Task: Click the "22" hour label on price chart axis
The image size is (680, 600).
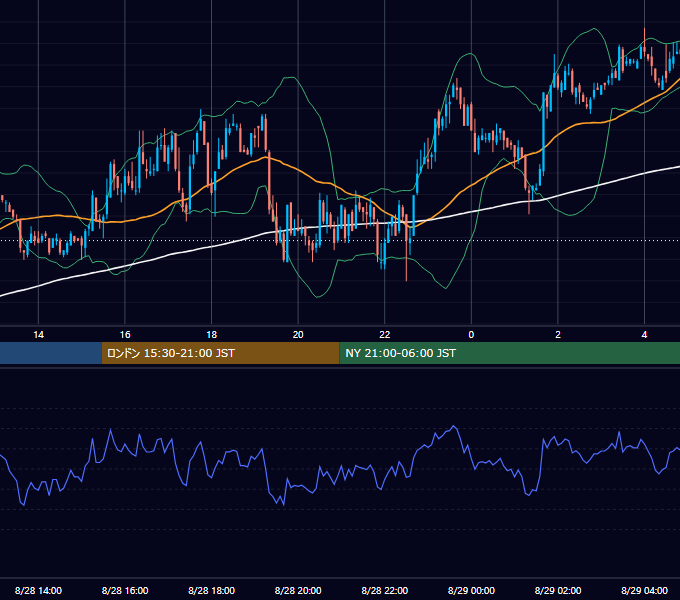Action: click(385, 335)
